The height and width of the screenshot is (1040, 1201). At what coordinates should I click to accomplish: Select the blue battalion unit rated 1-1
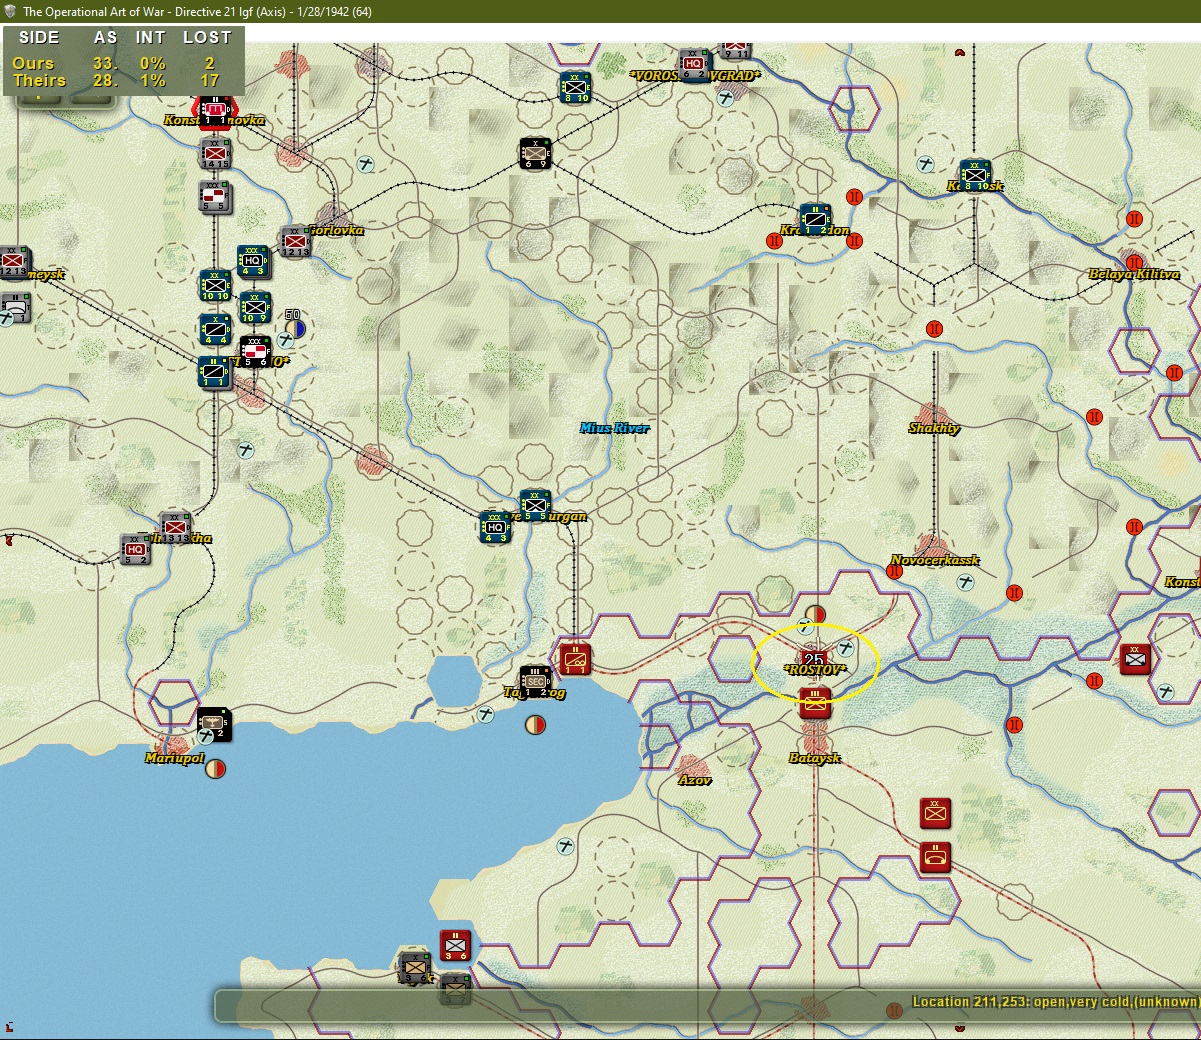pos(214,372)
